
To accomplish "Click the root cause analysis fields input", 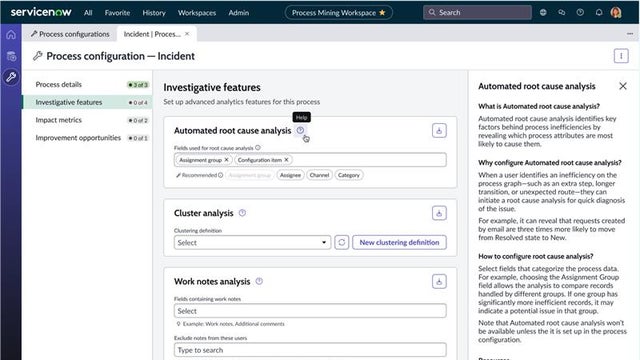I will point(310,160).
